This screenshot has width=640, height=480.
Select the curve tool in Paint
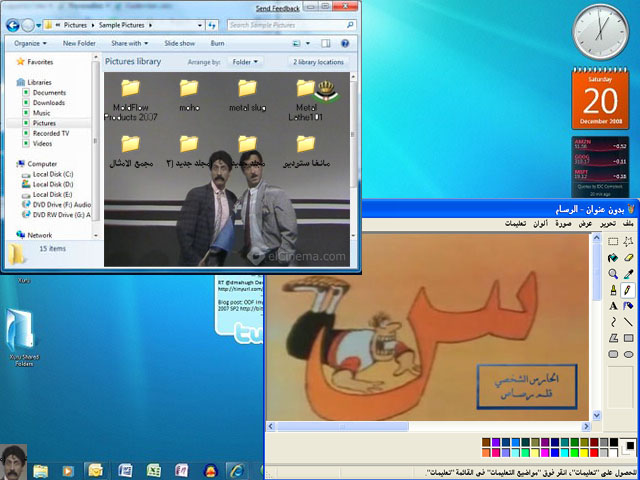[x=613, y=322]
